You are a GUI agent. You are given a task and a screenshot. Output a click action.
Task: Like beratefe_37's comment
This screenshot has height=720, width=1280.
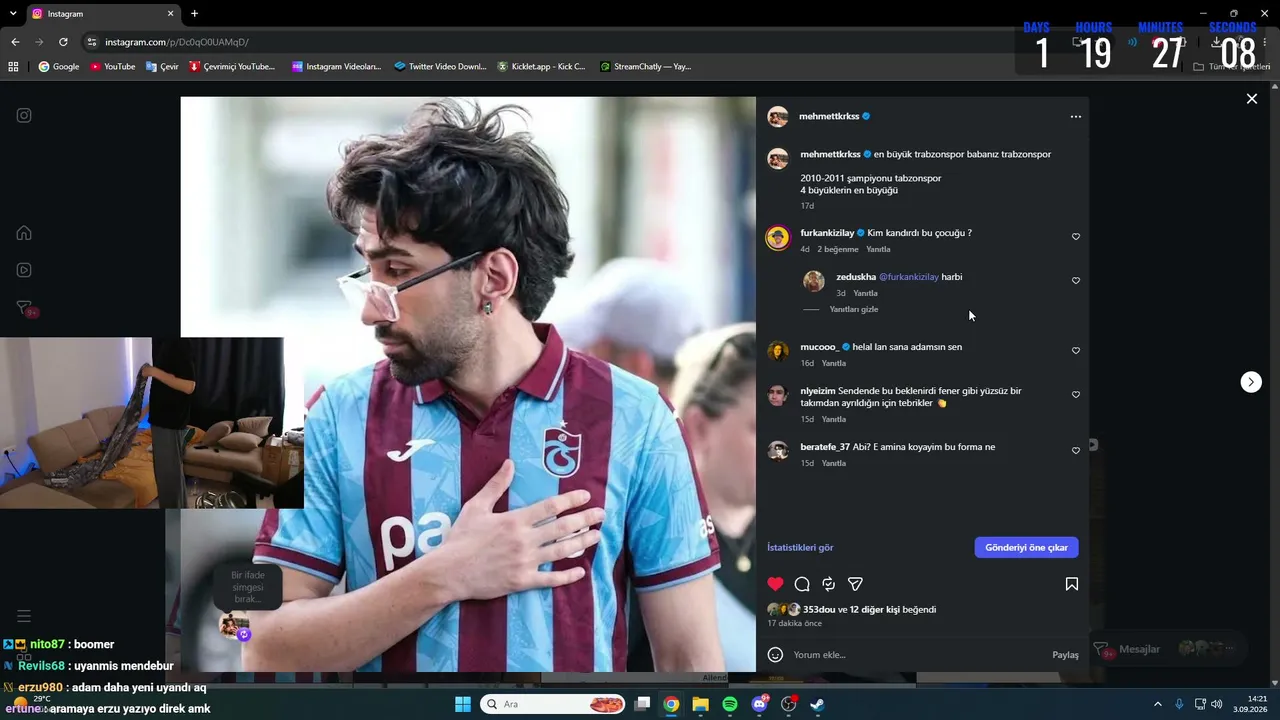pyautogui.click(x=1076, y=451)
